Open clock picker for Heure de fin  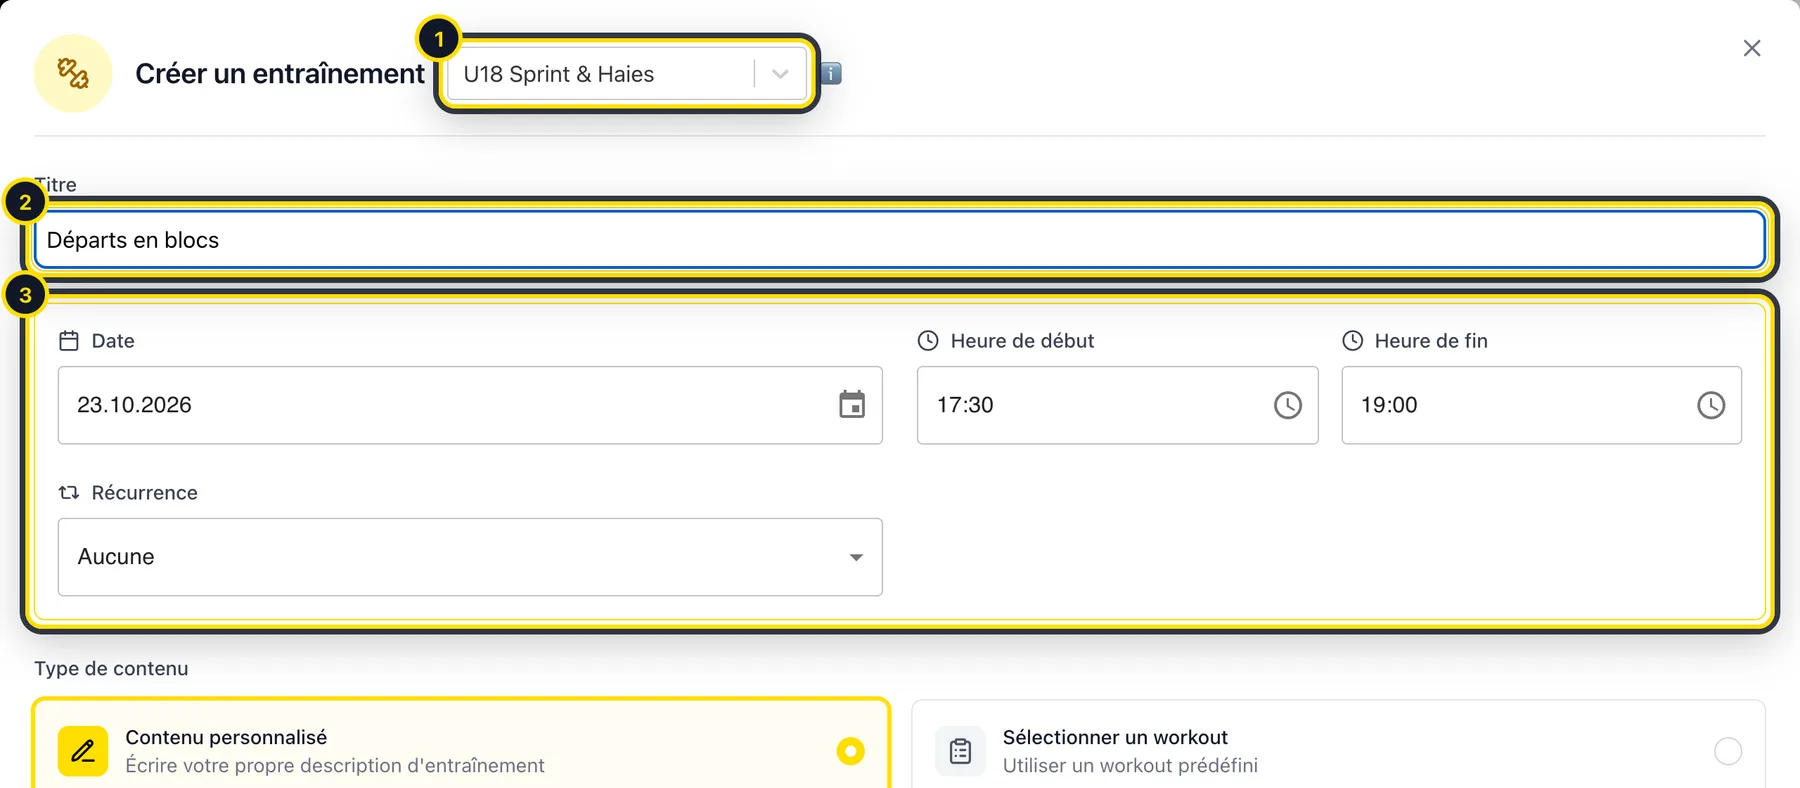(x=1711, y=405)
